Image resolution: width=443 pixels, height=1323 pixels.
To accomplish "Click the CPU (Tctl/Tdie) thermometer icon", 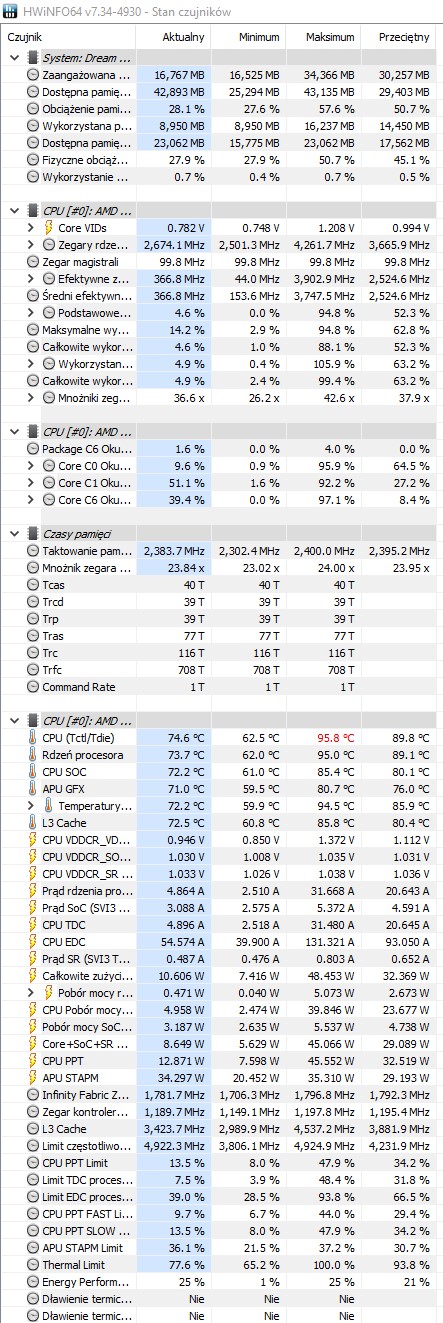I will [x=32, y=738].
